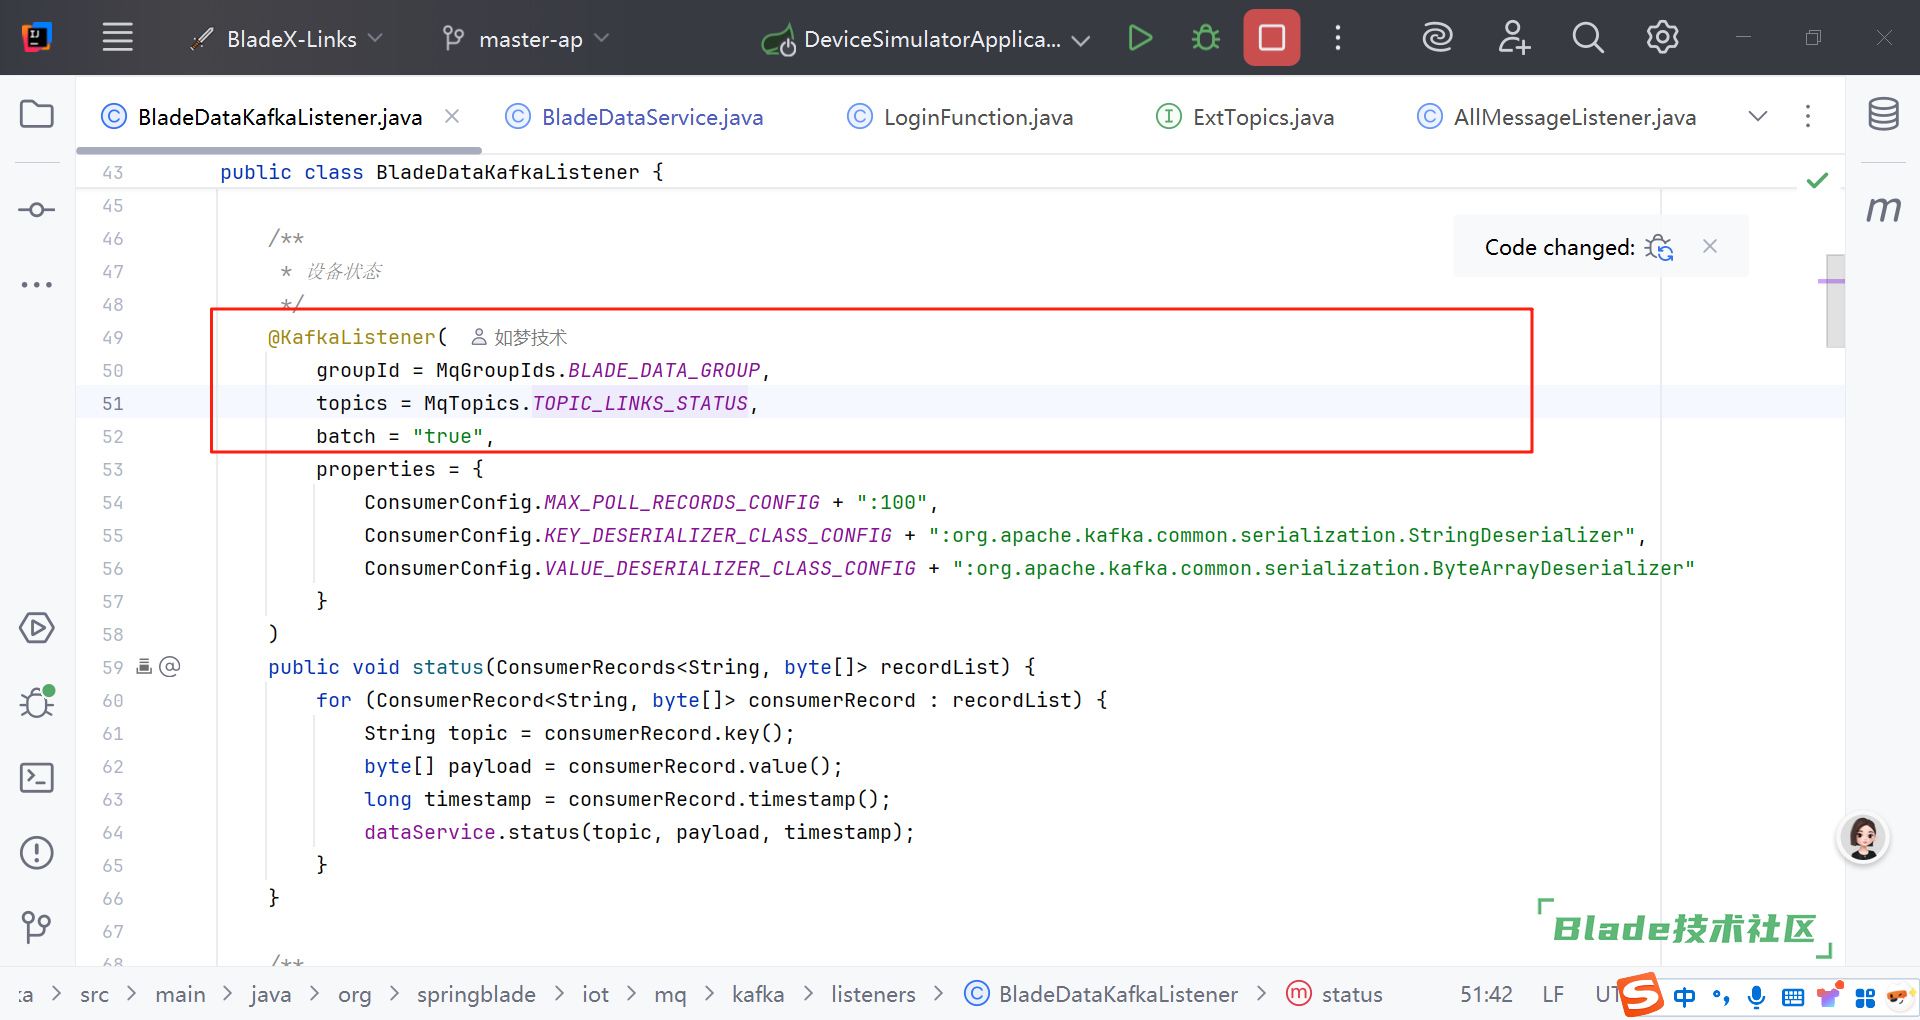Image resolution: width=1920 pixels, height=1020 pixels.
Task: Open the main hamburger menu
Action: [118, 38]
